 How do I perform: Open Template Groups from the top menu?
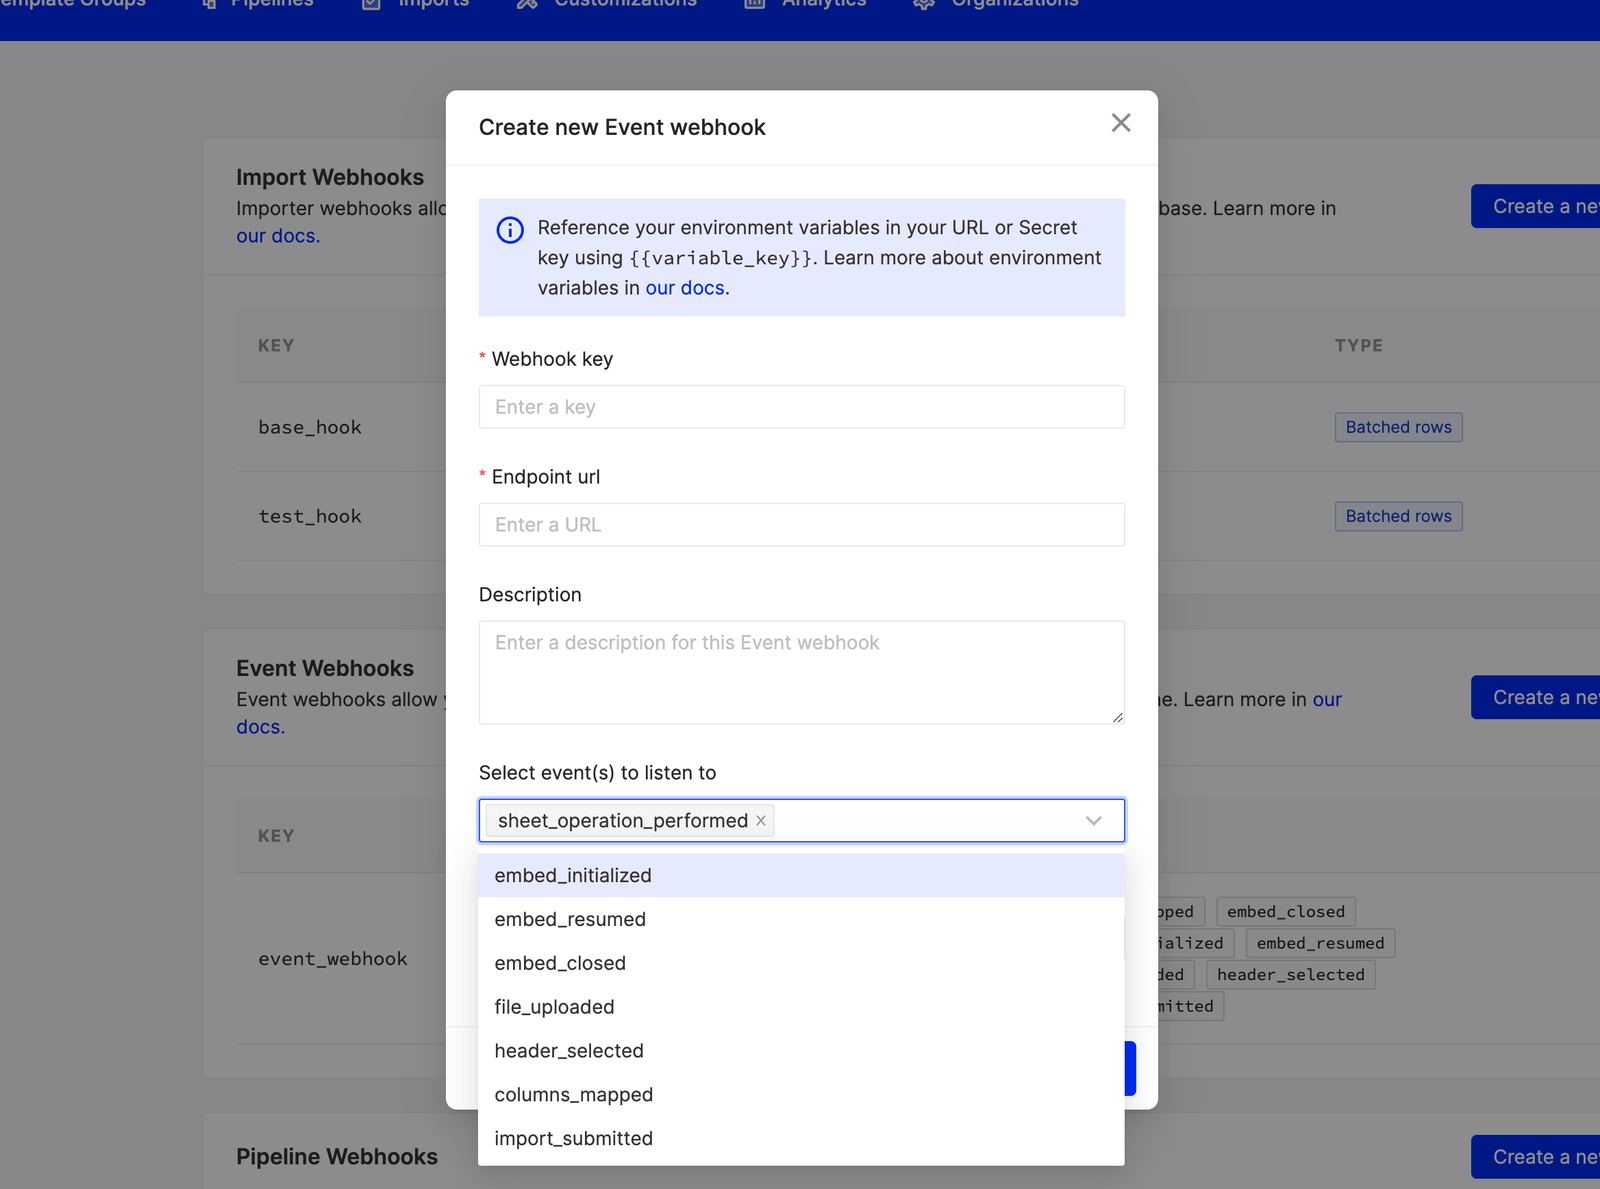pos(70,4)
